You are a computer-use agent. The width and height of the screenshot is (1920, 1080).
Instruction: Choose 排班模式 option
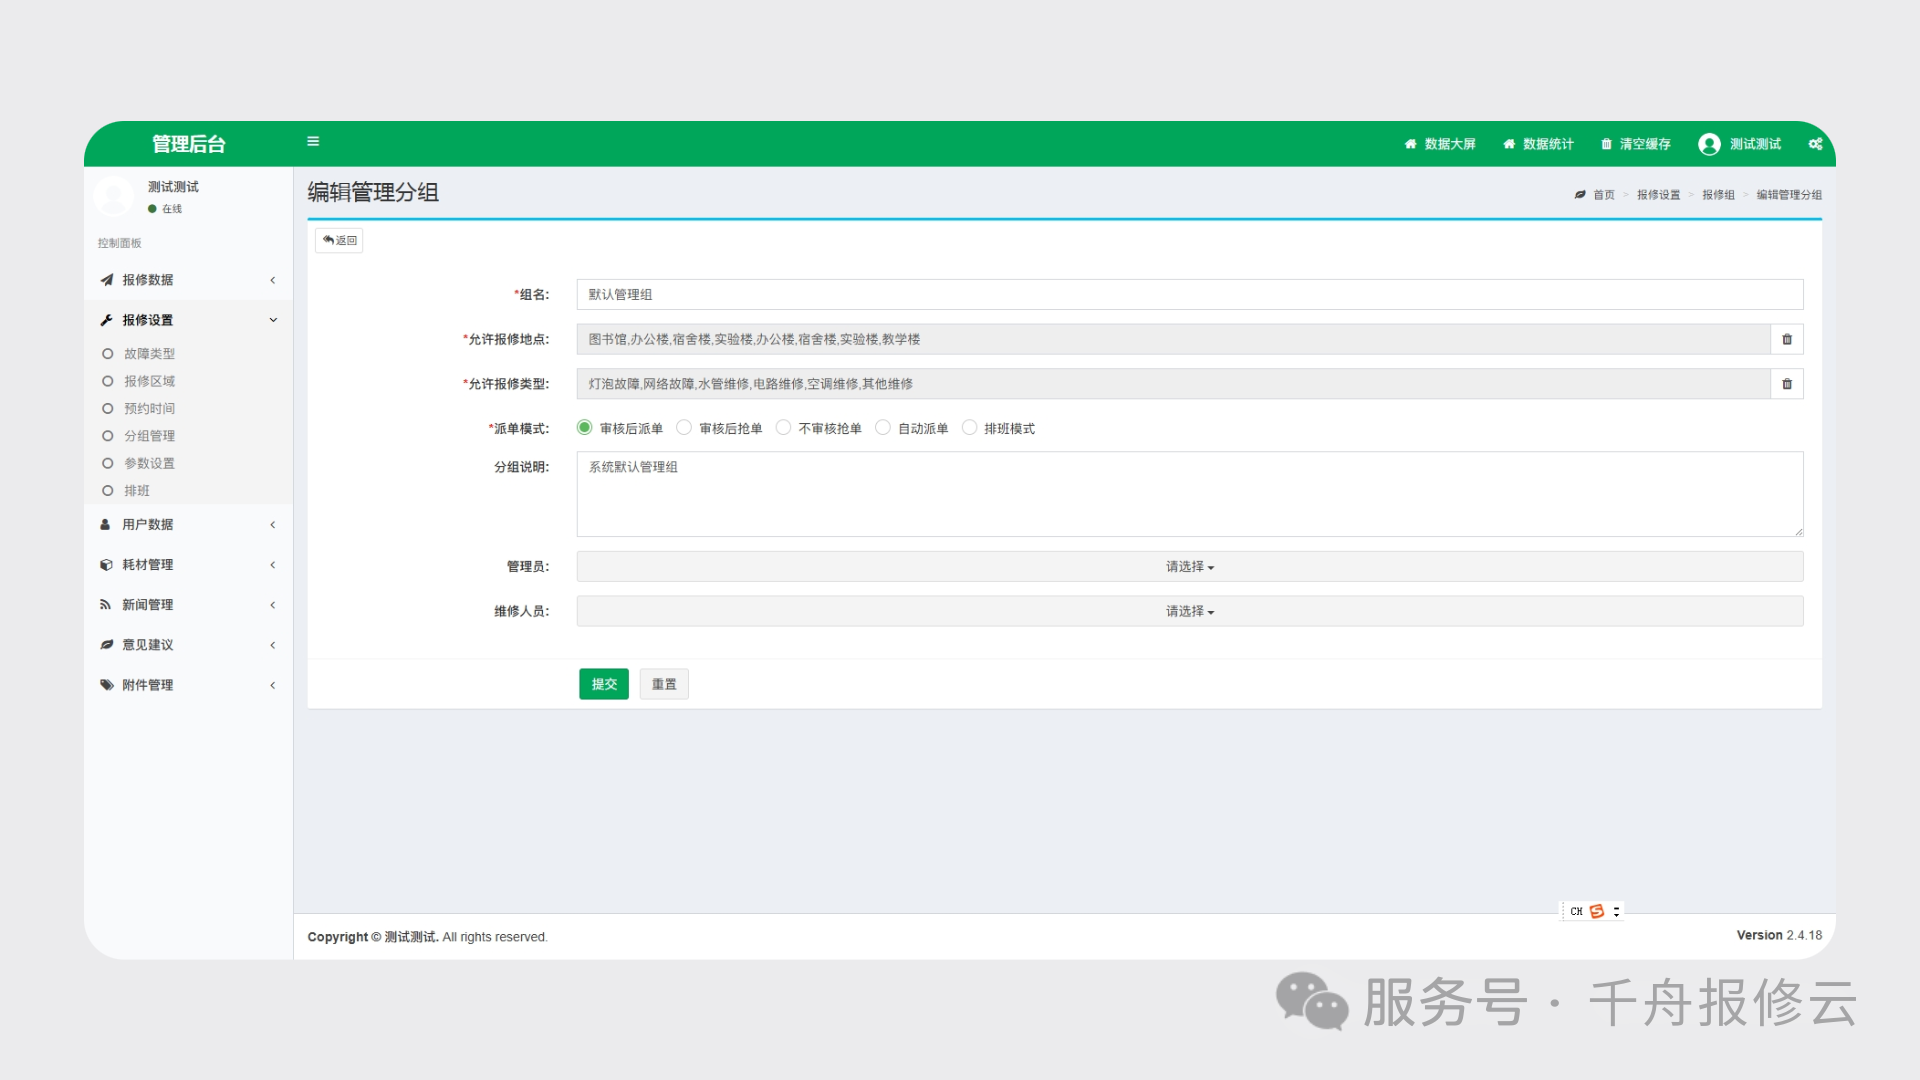pos(969,427)
